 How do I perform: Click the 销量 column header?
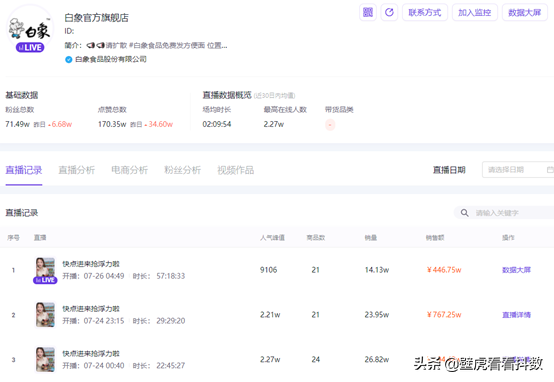pos(371,238)
